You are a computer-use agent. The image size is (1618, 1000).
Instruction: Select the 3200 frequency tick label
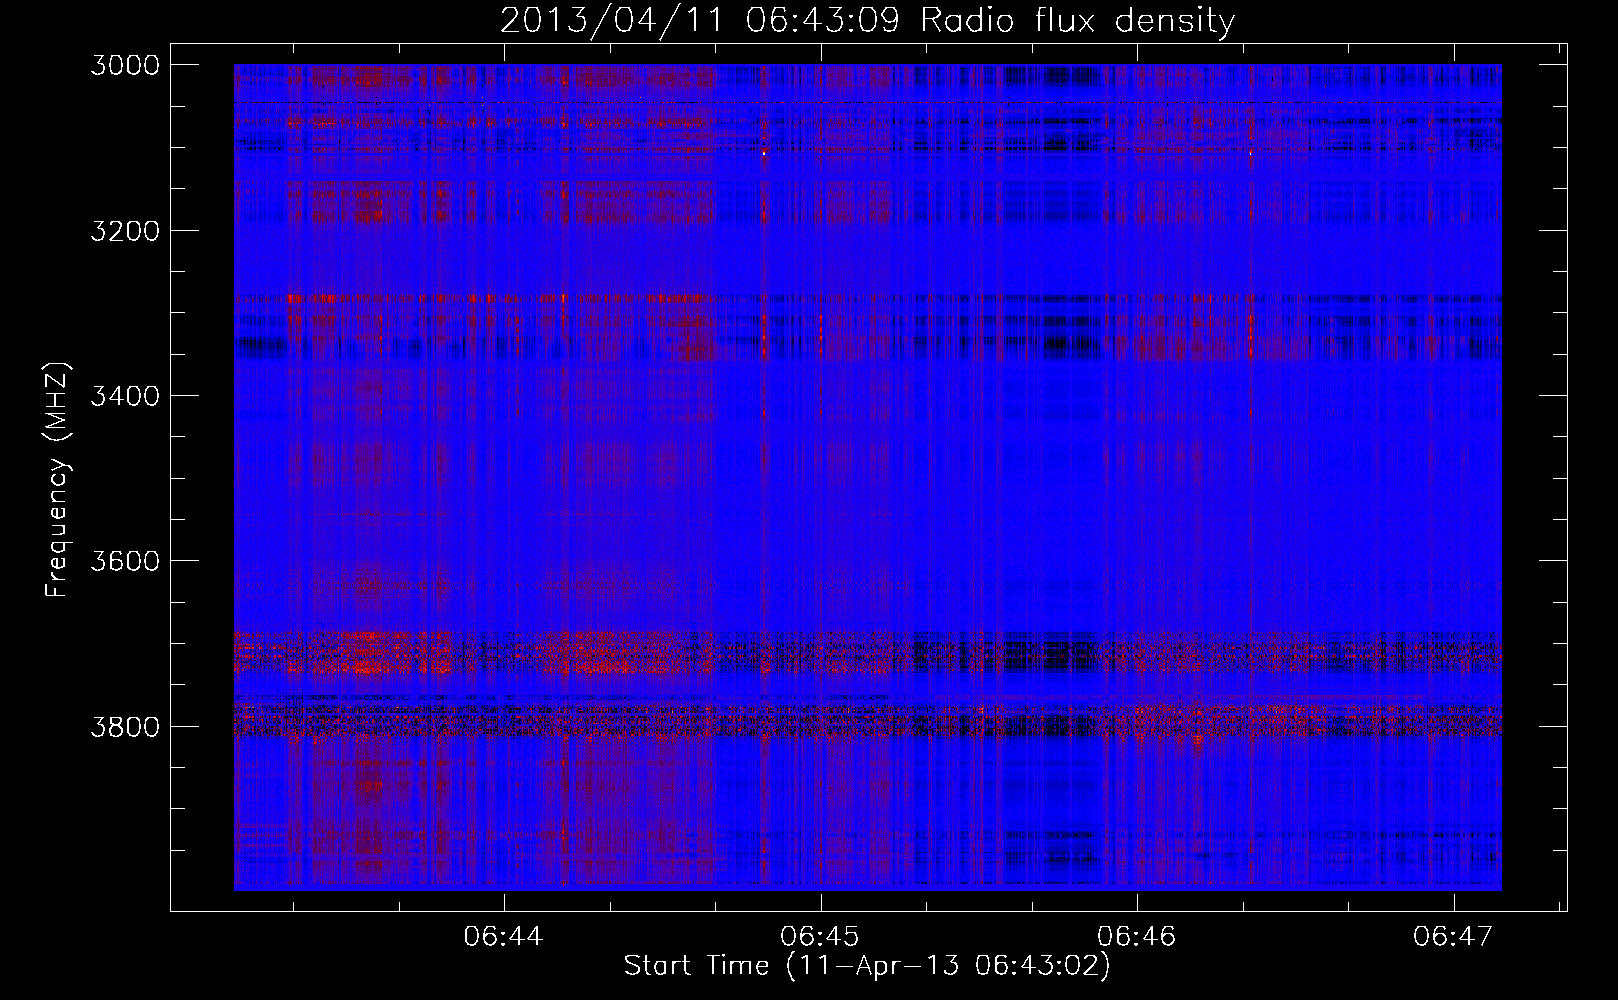pos(124,231)
